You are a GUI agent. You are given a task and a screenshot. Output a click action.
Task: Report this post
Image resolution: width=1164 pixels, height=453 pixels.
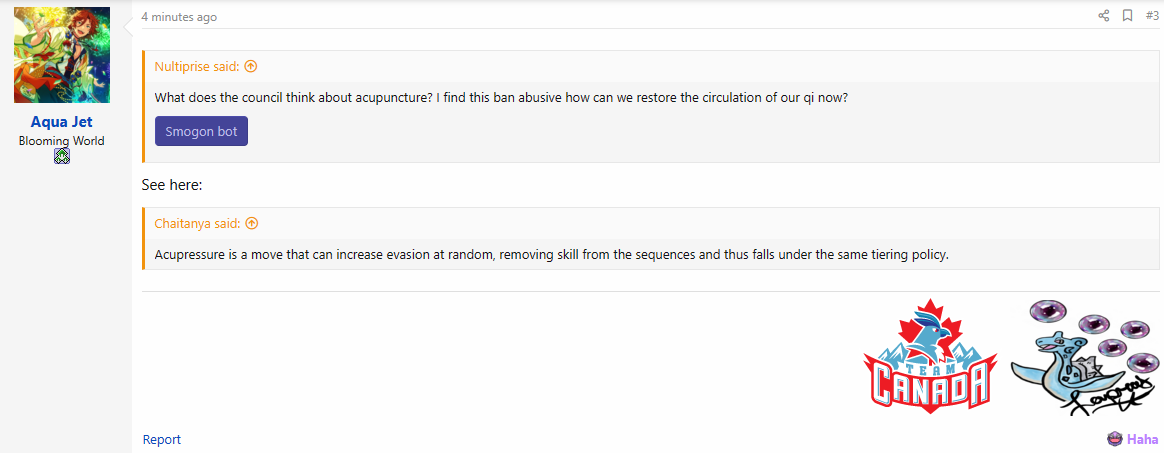161,440
